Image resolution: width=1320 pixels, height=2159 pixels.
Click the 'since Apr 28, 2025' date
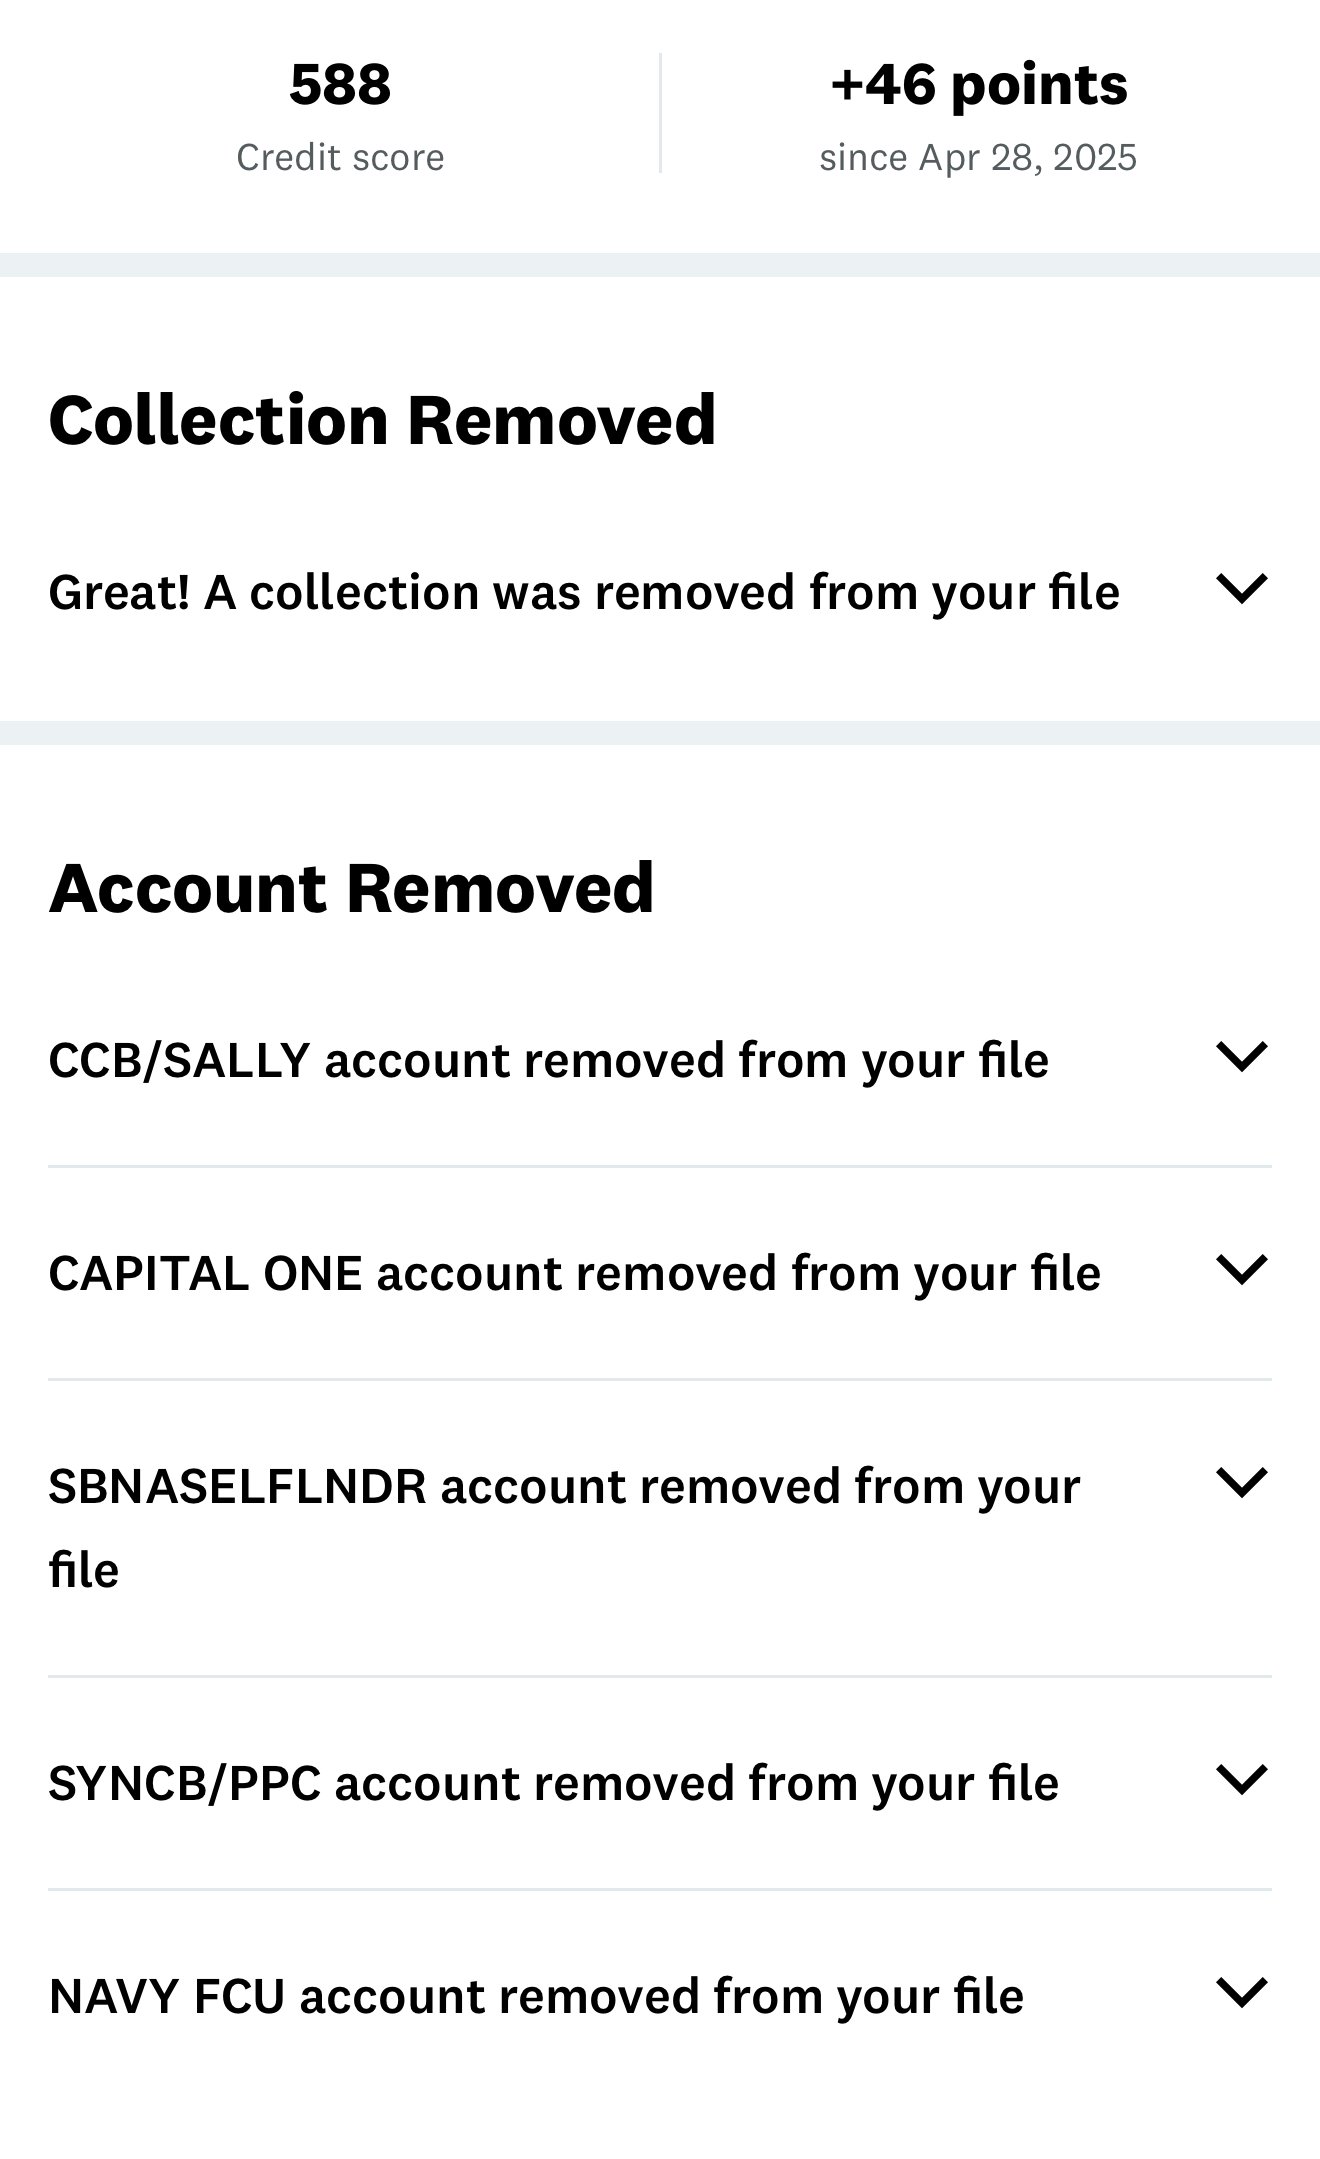coord(978,158)
